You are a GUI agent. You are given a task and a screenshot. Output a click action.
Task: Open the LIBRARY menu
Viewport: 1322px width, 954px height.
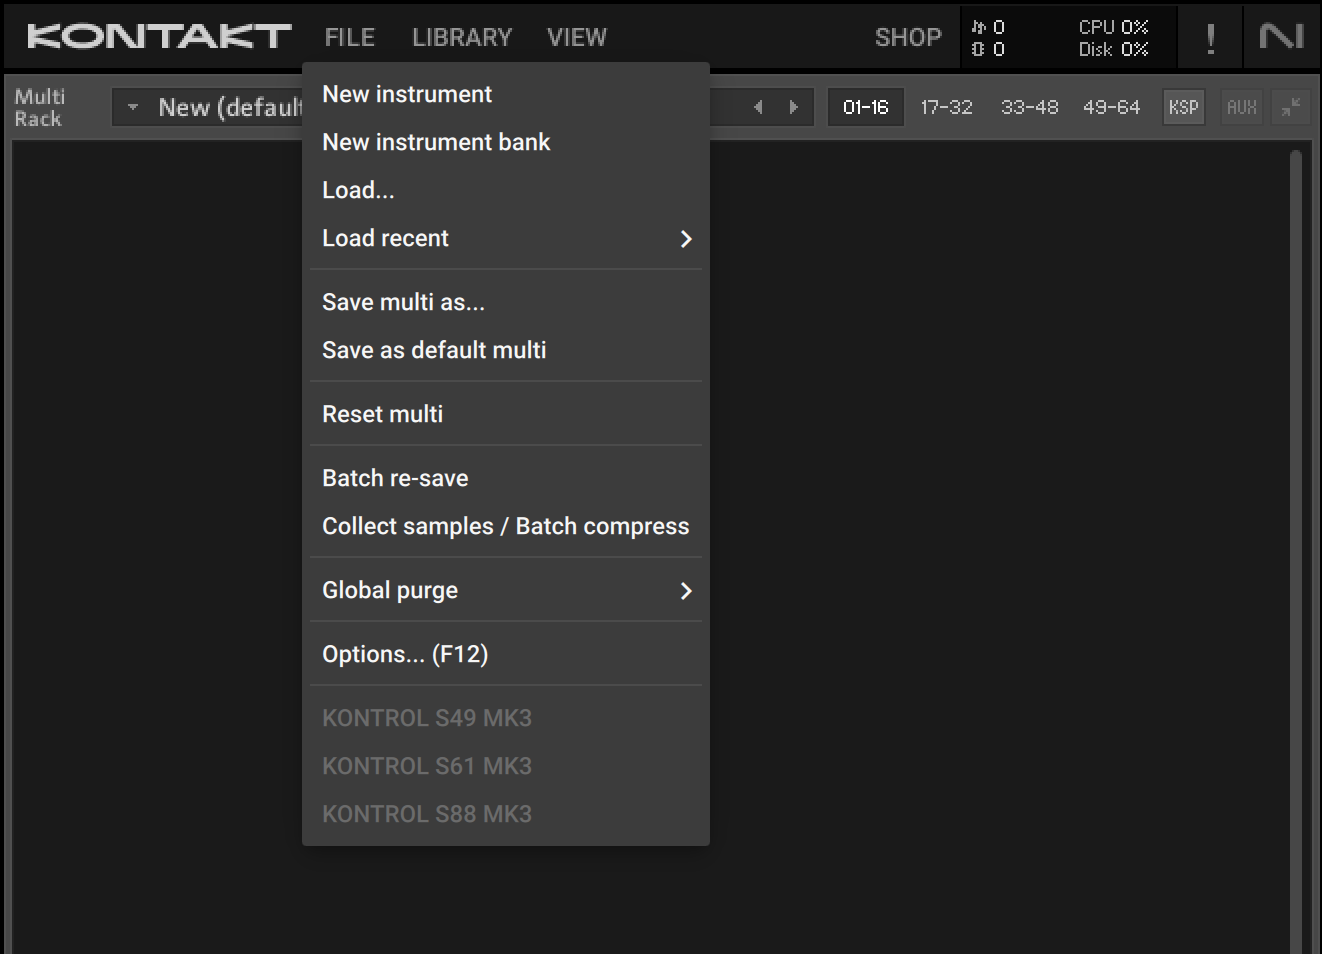click(462, 37)
